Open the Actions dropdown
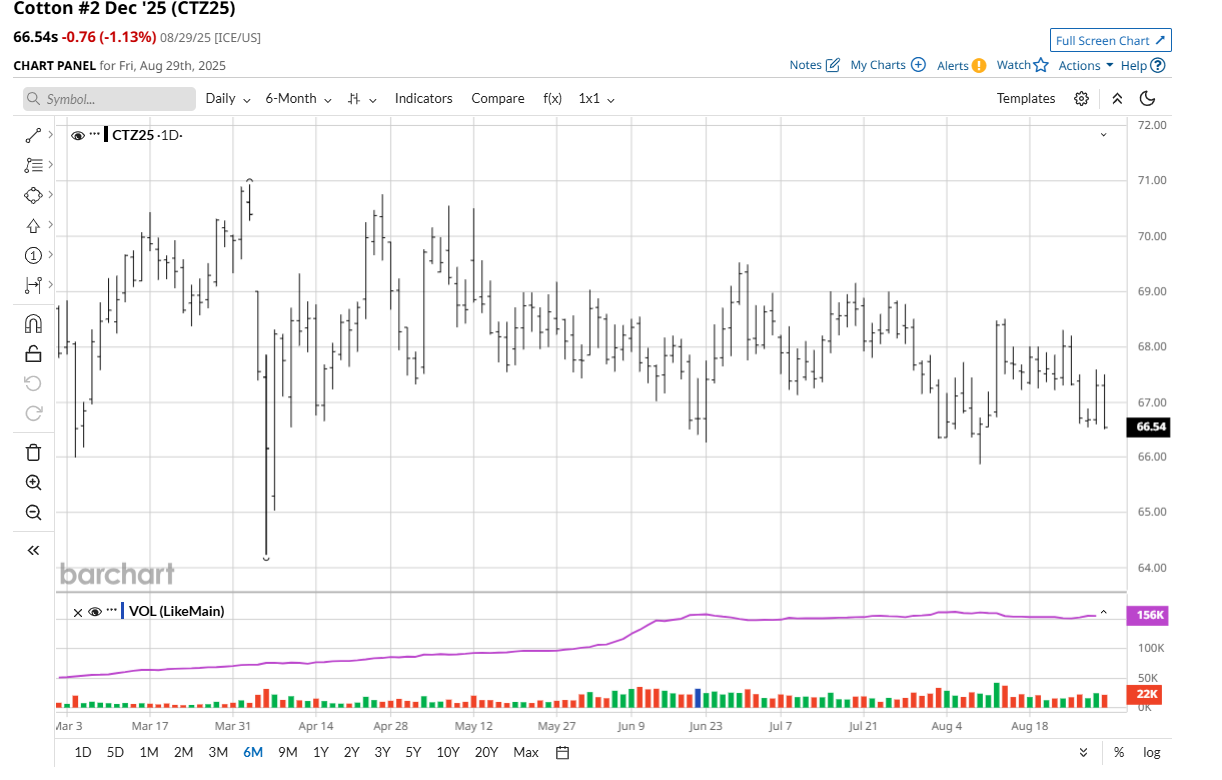1222x780 pixels. coord(1086,65)
